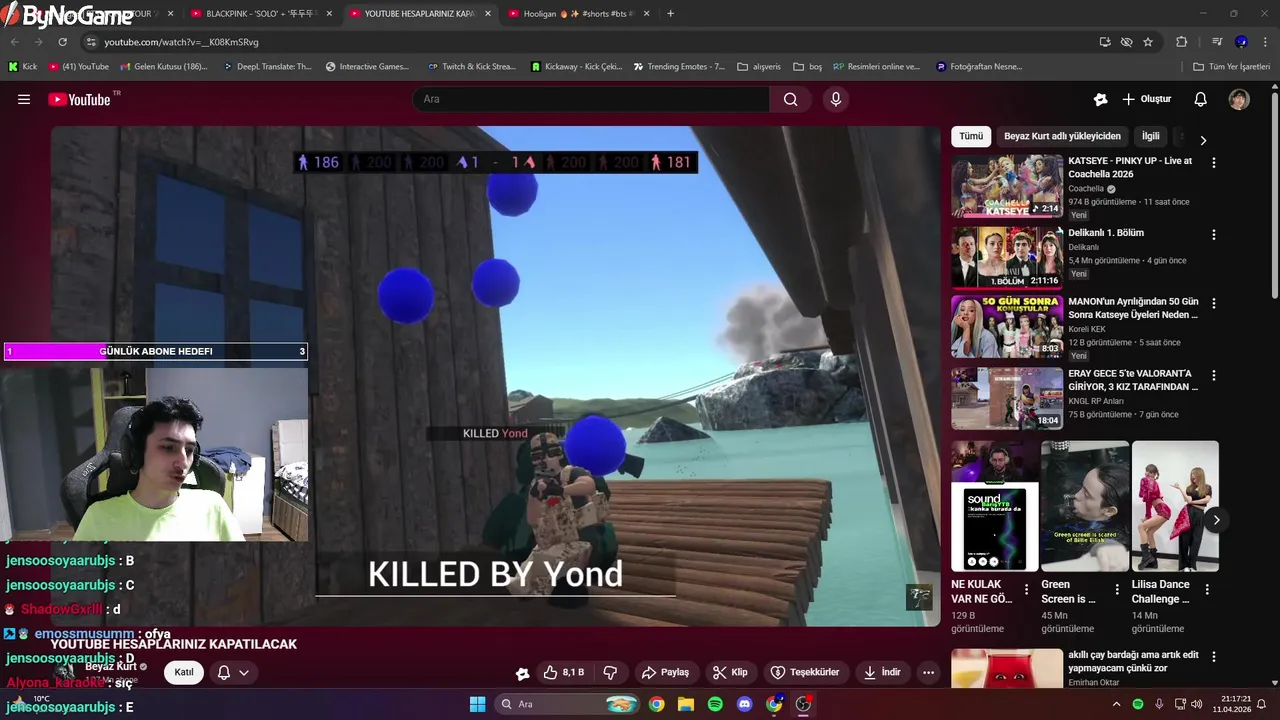The image size is (1280, 720).
Task: Open OBS Studio from taskbar
Action: pos(803,704)
